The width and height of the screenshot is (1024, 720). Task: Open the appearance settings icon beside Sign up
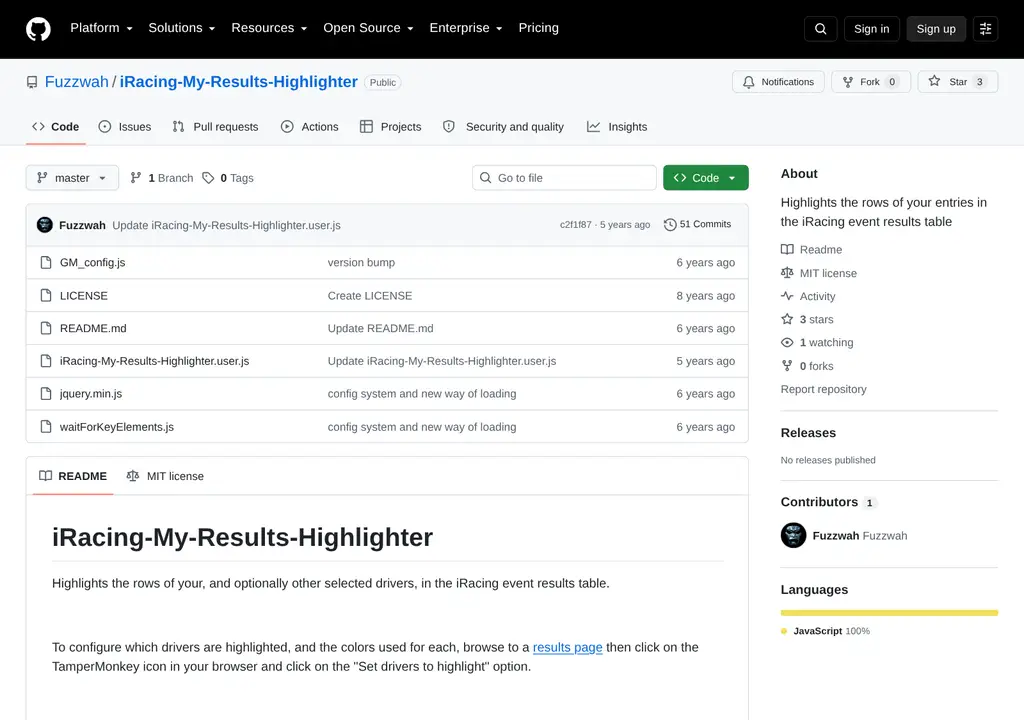tap(985, 29)
